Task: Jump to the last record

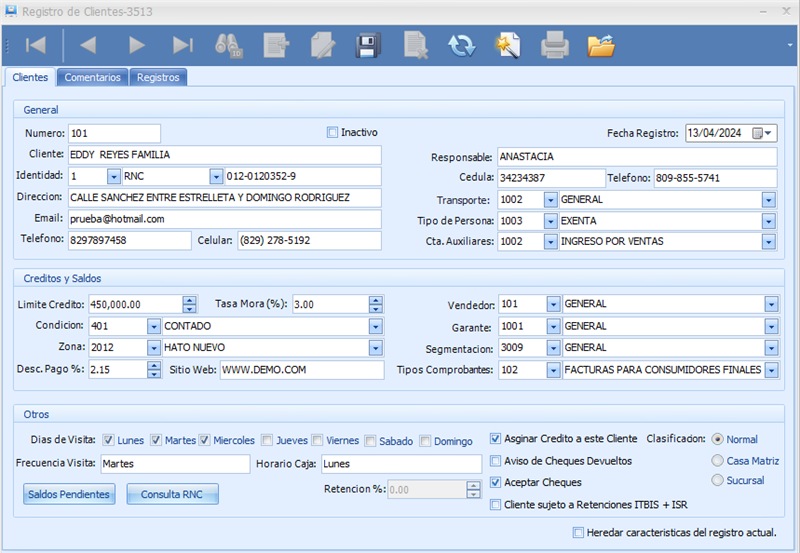Action: click(x=182, y=45)
